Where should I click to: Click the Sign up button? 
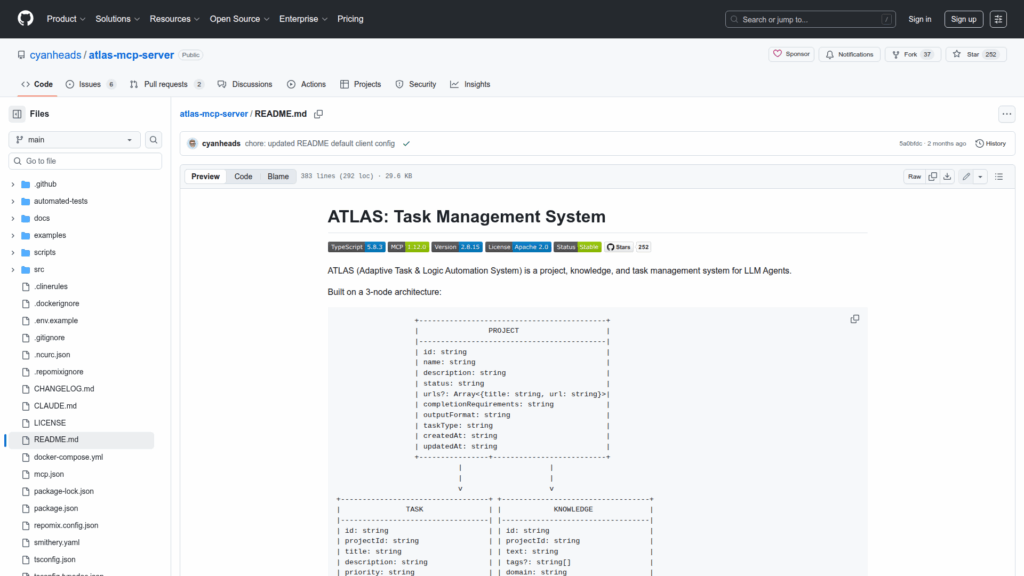click(963, 19)
